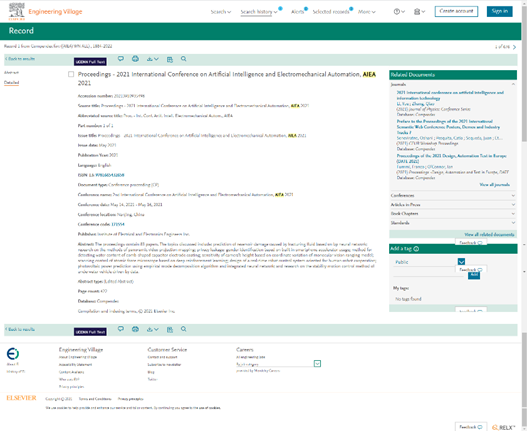Viewport: 527px width, 431px height.
Task: Open the Public tag visibility dropdown
Action: (461, 262)
